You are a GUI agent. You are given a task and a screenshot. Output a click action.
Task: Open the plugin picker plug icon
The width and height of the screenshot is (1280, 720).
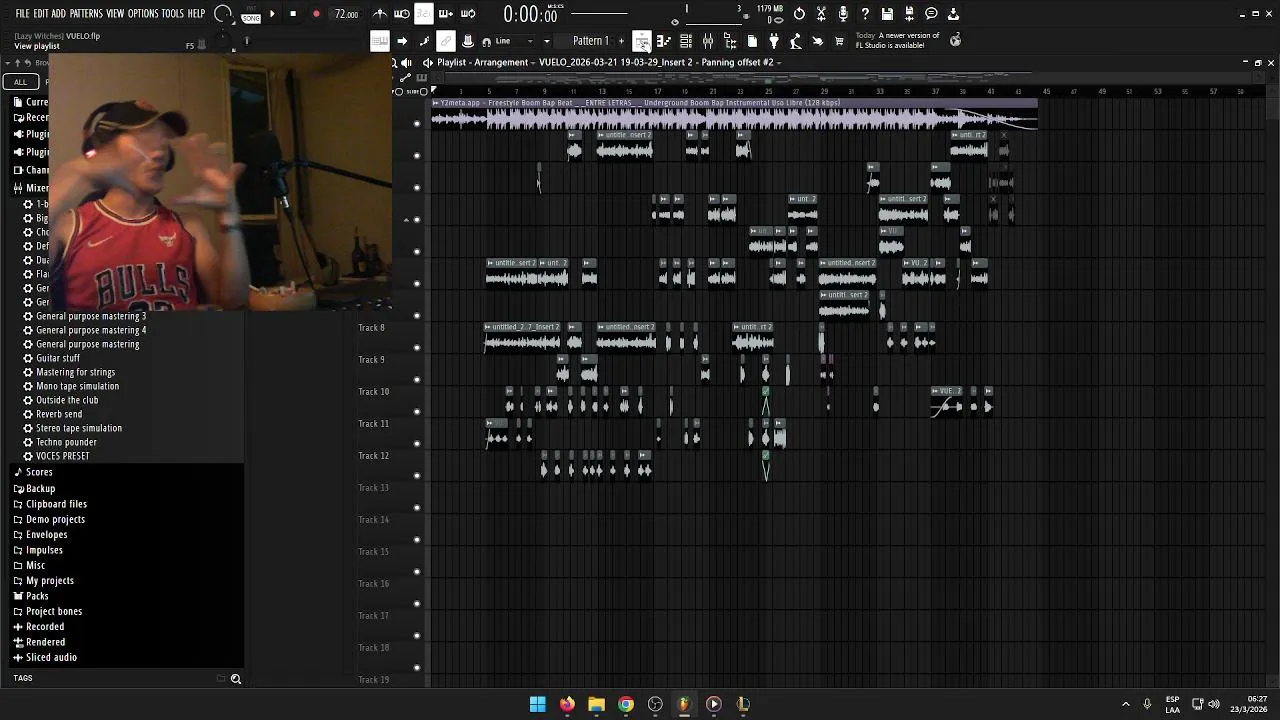[x=773, y=41]
